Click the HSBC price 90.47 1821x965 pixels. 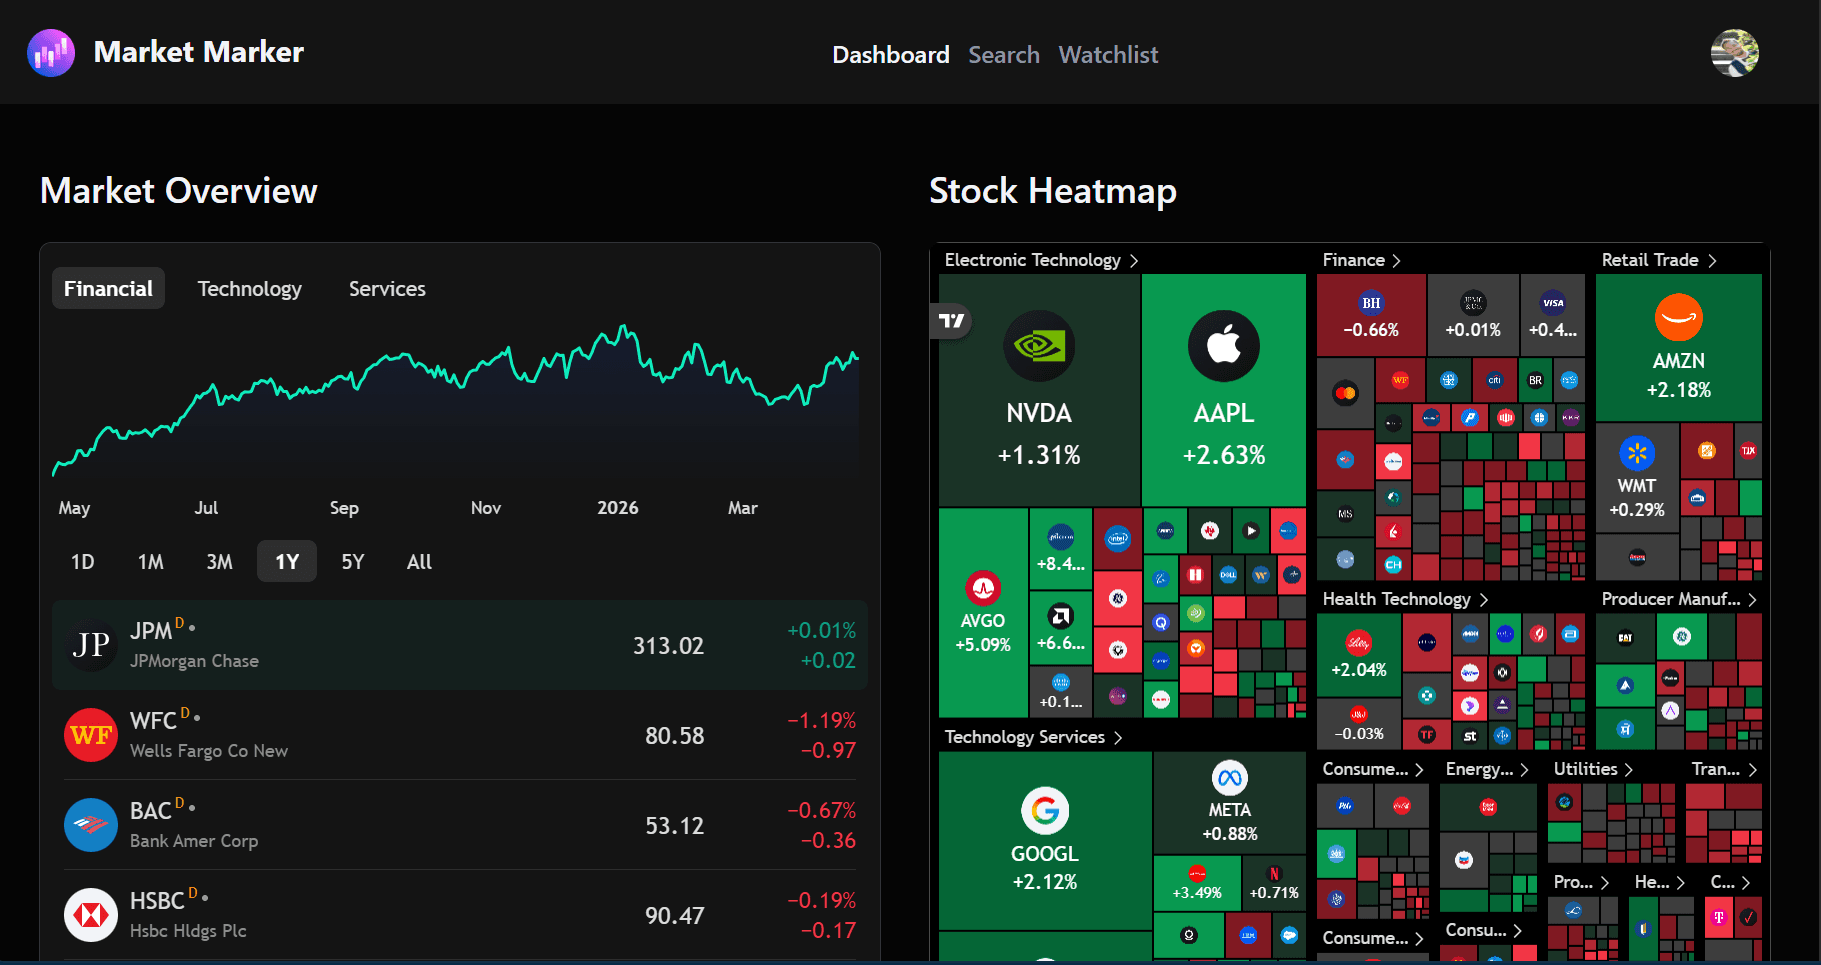[x=675, y=916]
